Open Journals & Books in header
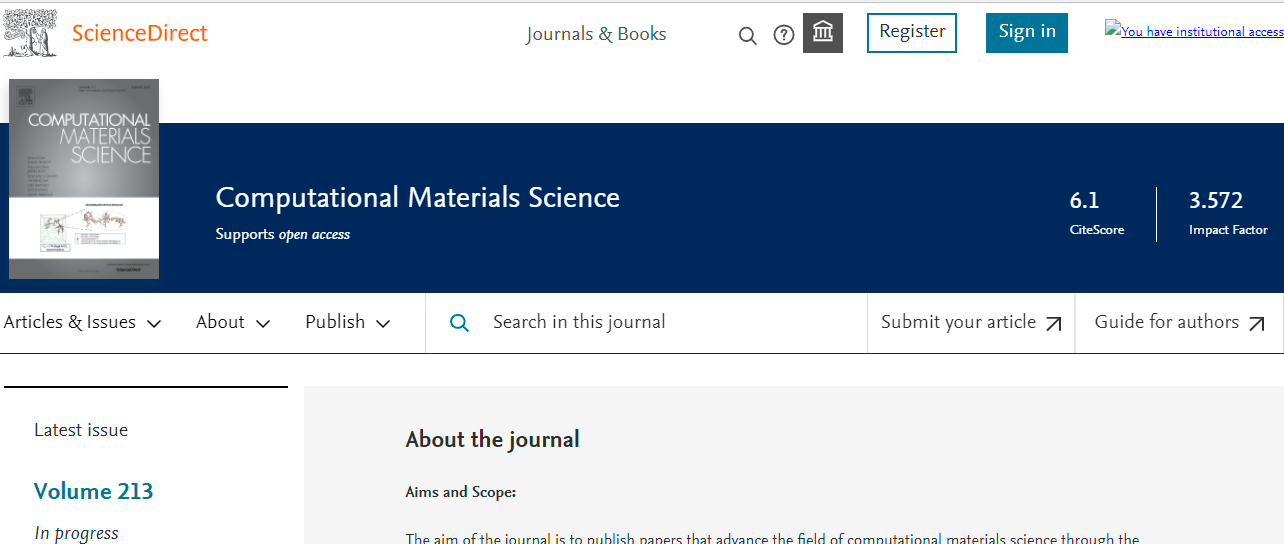Image resolution: width=1284 pixels, height=544 pixels. (x=596, y=34)
